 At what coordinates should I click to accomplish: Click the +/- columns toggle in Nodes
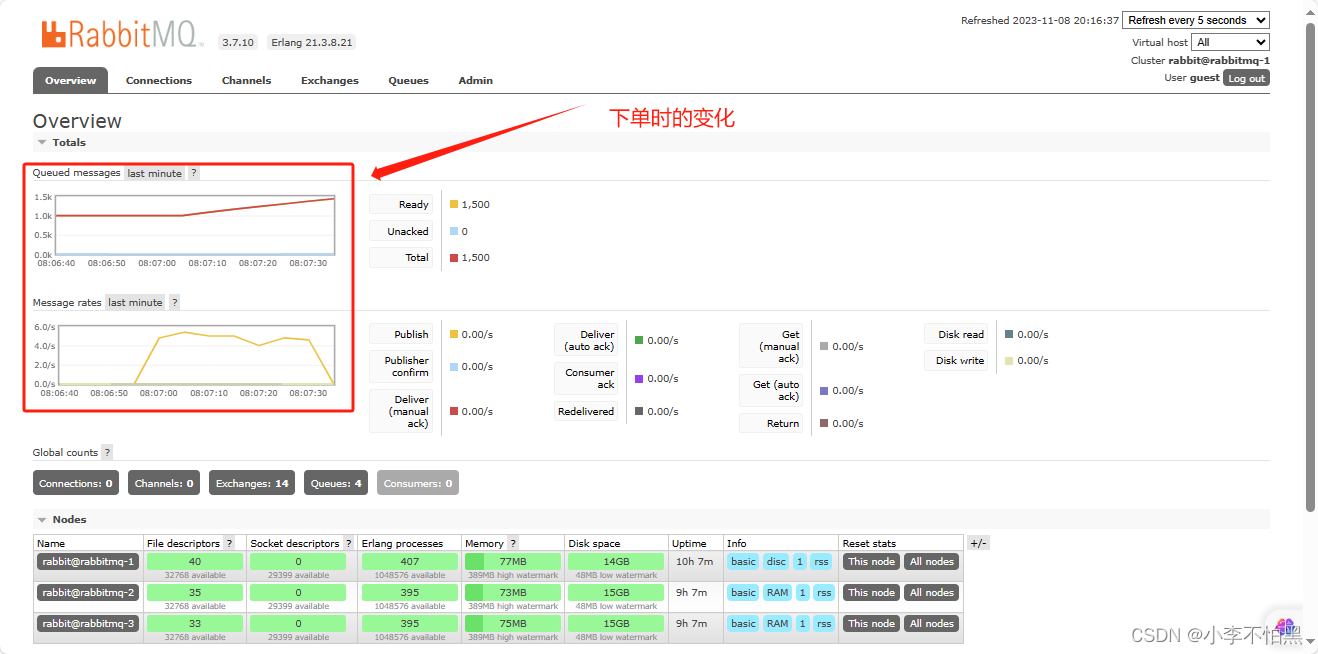pos(978,543)
